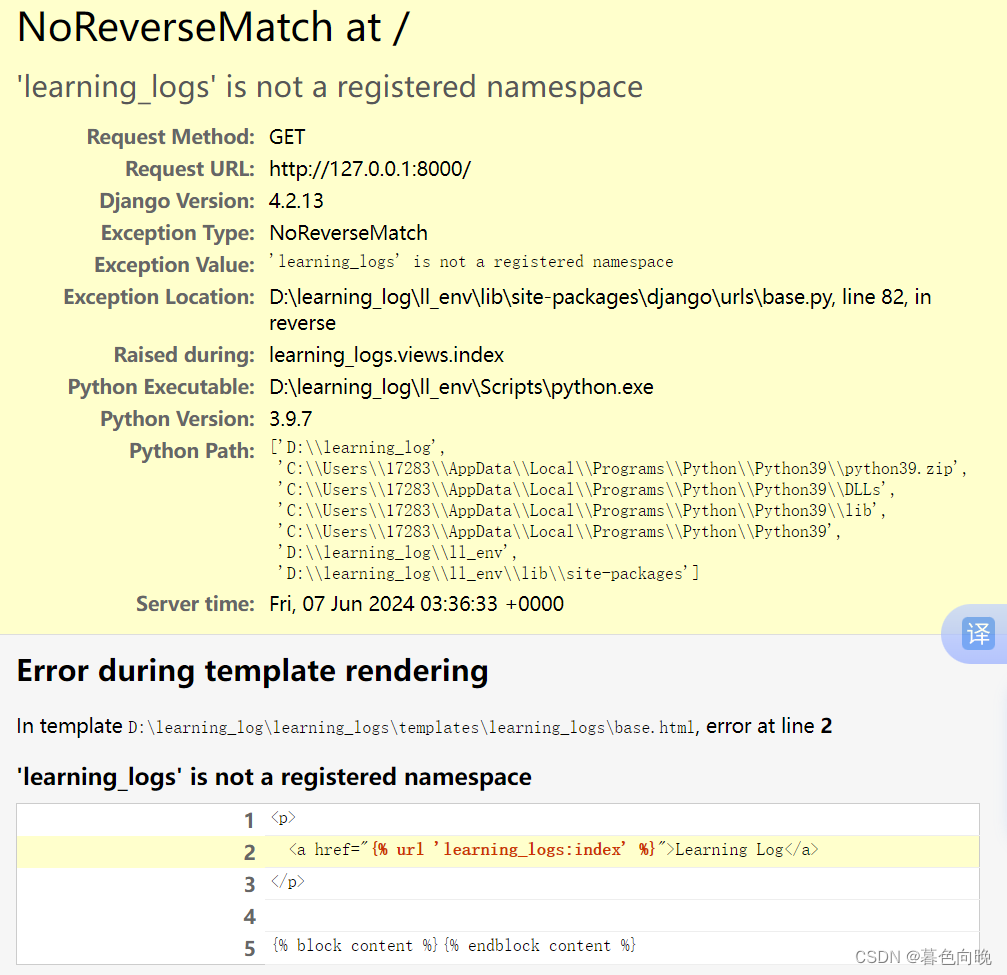
Task: Click the request URL http://127.0.0.1:8000/
Action: 370,168
